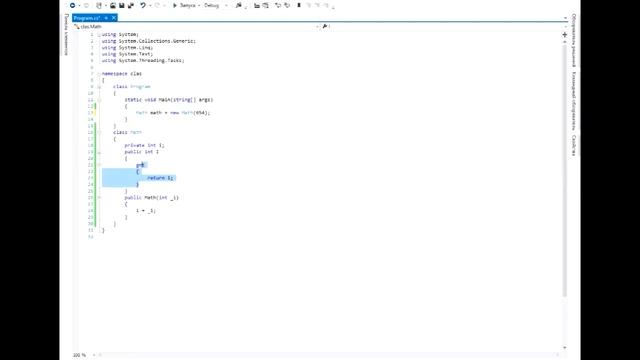Collapse the public Math constructor block
This screenshot has width=640, height=360.
tap(99, 198)
